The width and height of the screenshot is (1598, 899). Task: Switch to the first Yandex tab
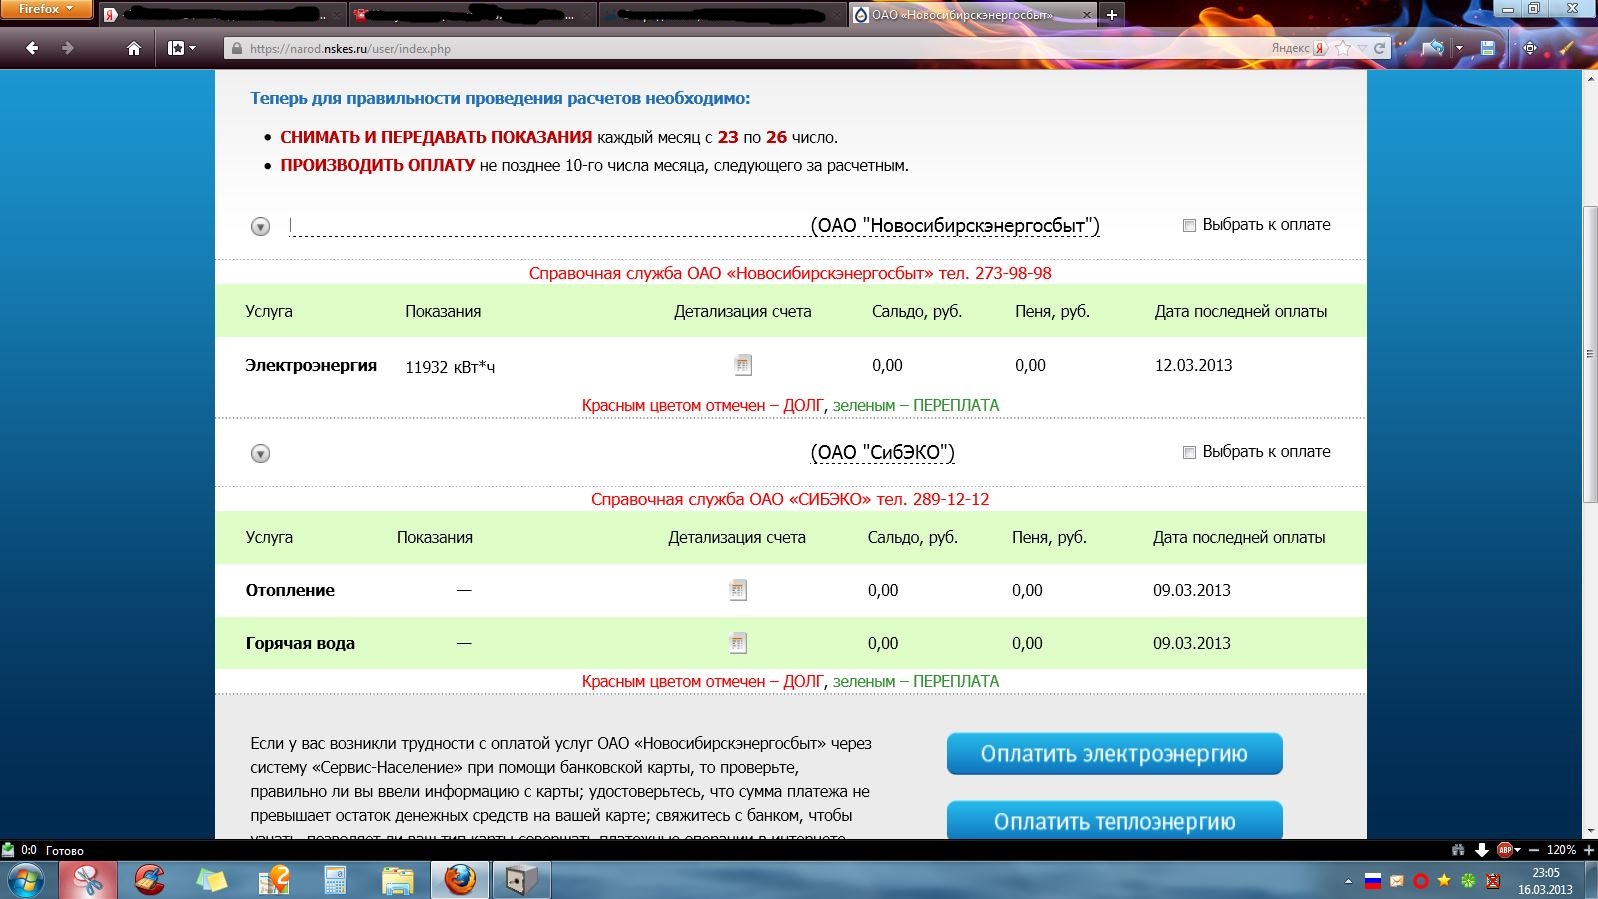tap(221, 15)
